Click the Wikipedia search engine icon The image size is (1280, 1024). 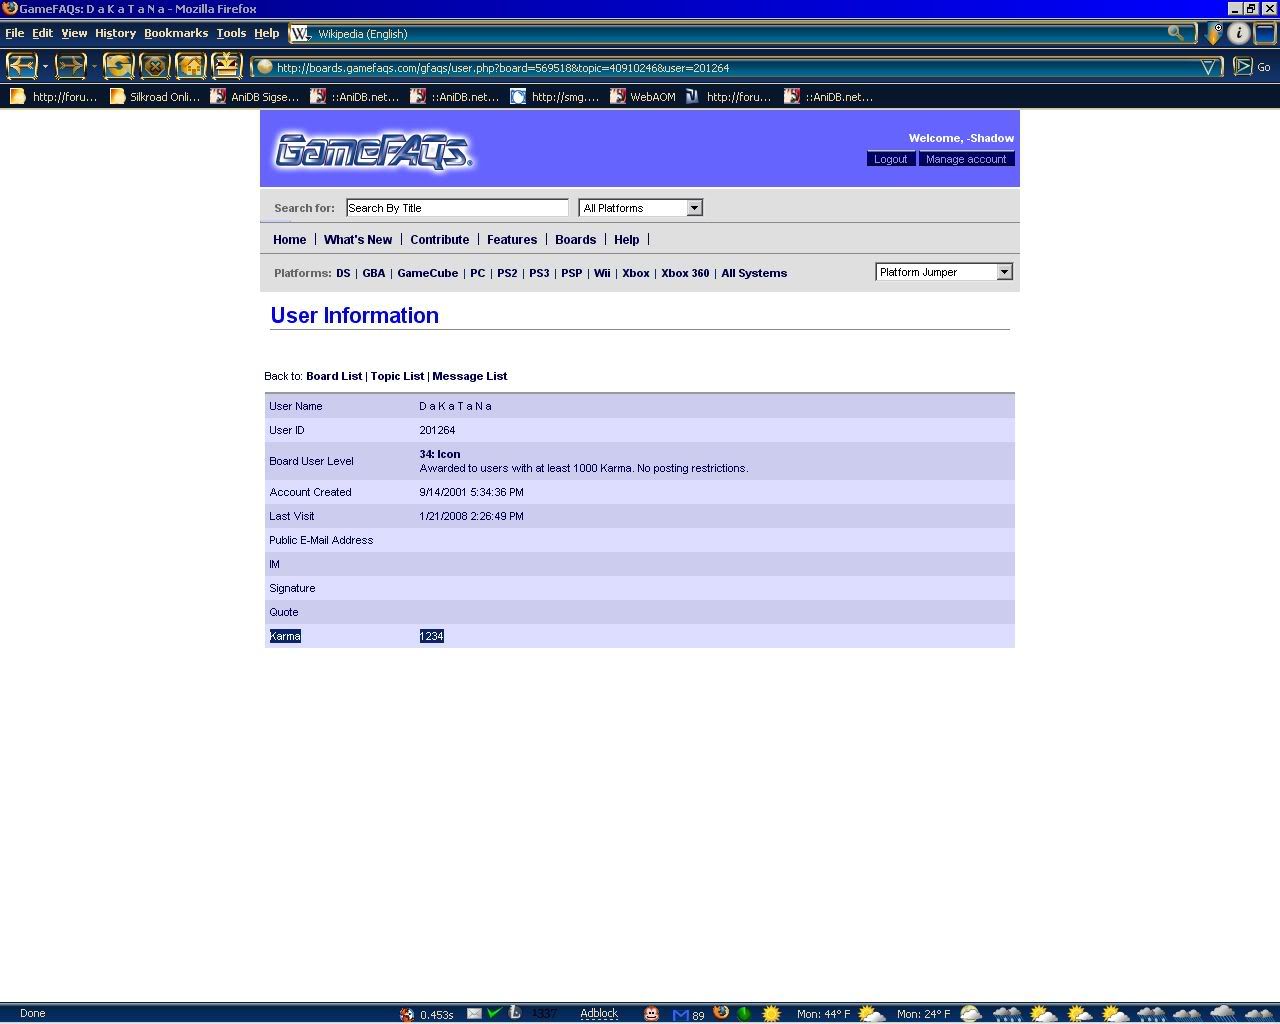300,33
